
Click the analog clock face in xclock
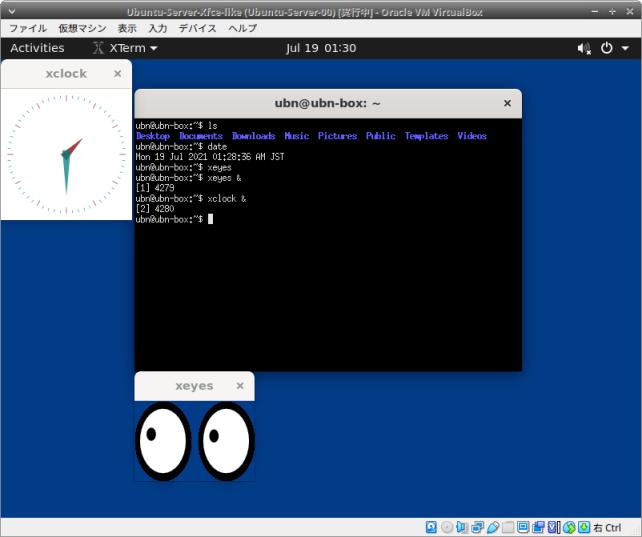66,154
